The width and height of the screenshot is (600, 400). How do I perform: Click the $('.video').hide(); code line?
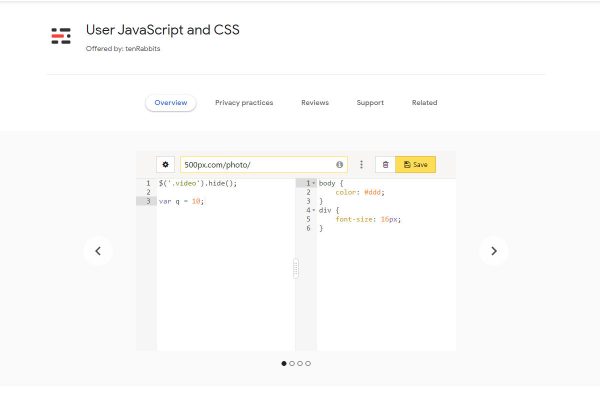tap(198, 183)
